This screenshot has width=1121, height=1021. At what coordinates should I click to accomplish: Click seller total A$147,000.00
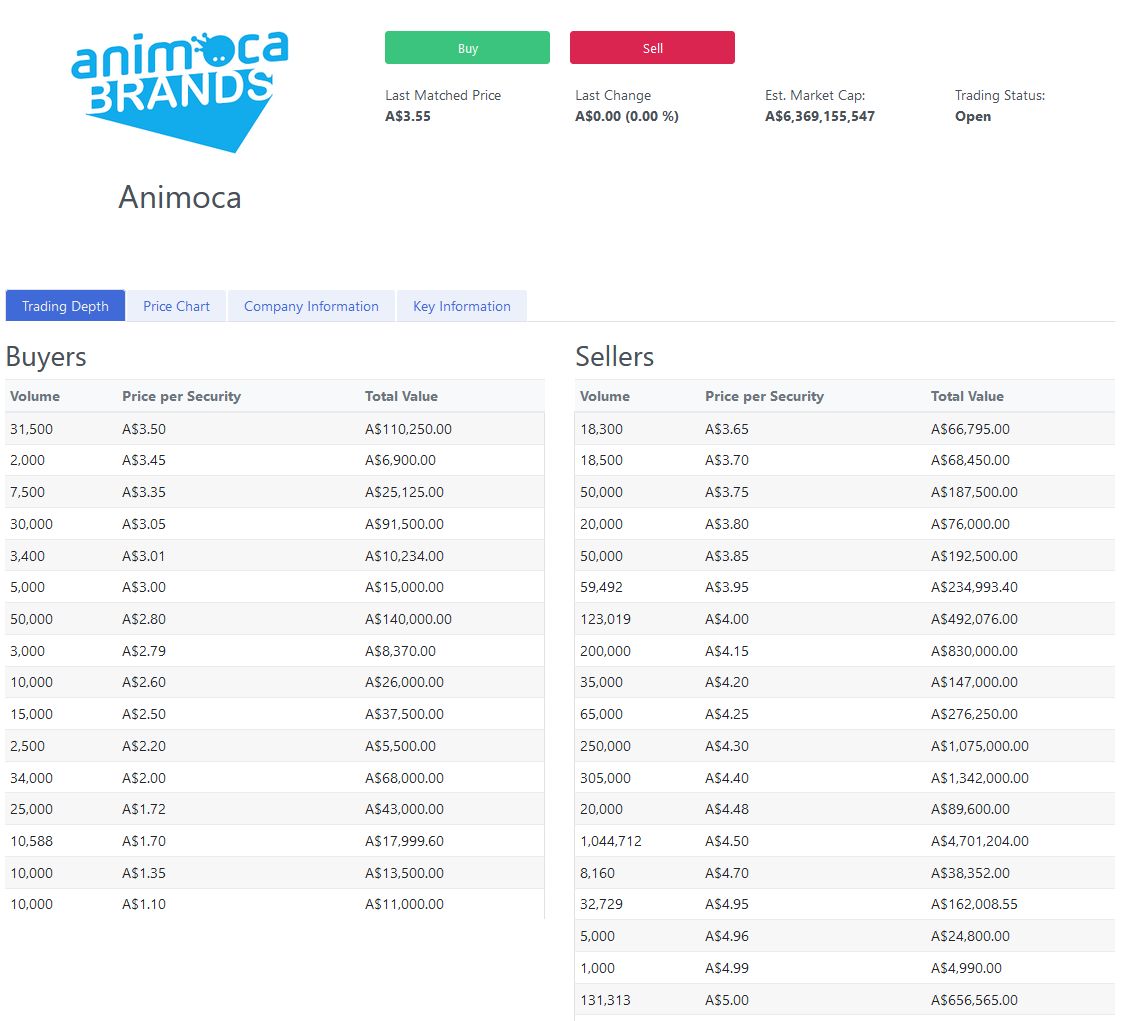click(x=974, y=682)
